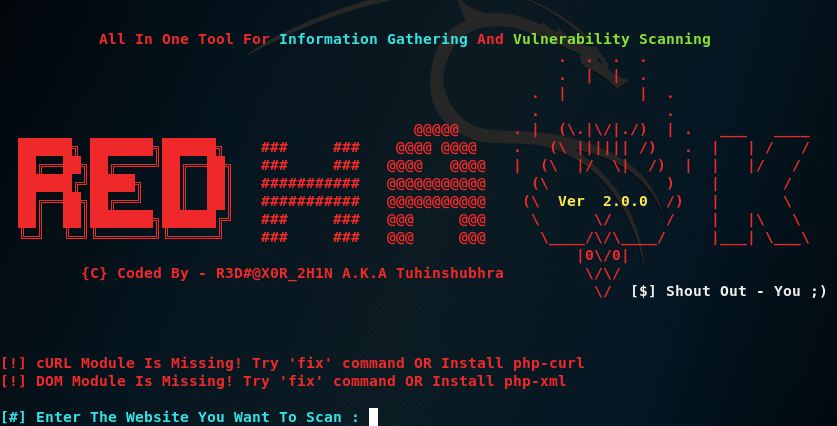Click the DOM Module Is Missing warning
Image resolution: width=837 pixels, height=426 pixels.
(x=283, y=381)
